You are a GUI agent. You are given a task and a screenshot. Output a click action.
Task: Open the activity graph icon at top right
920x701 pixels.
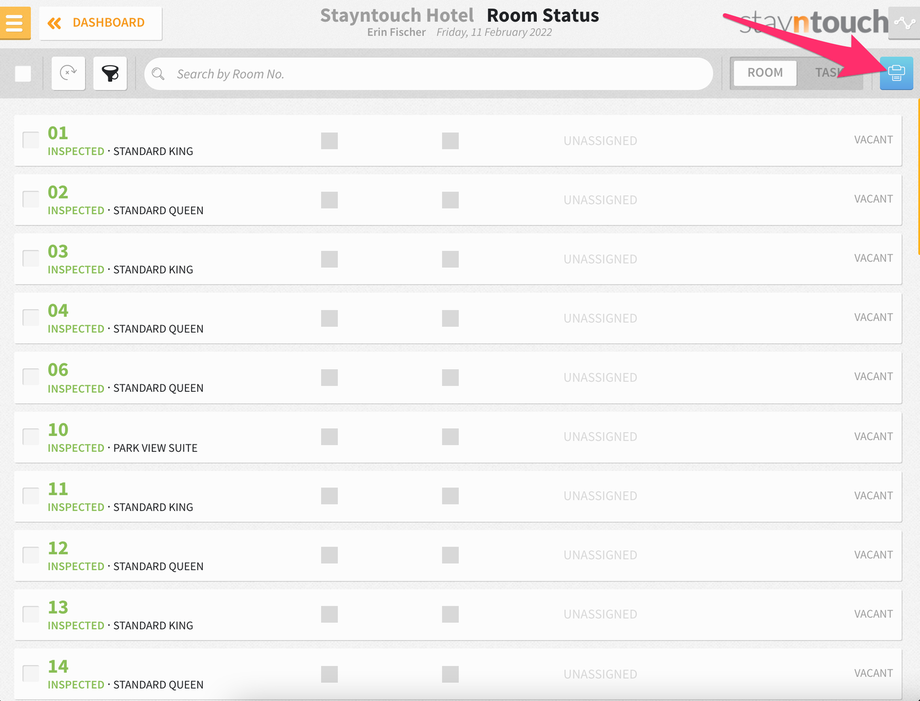[x=904, y=23]
